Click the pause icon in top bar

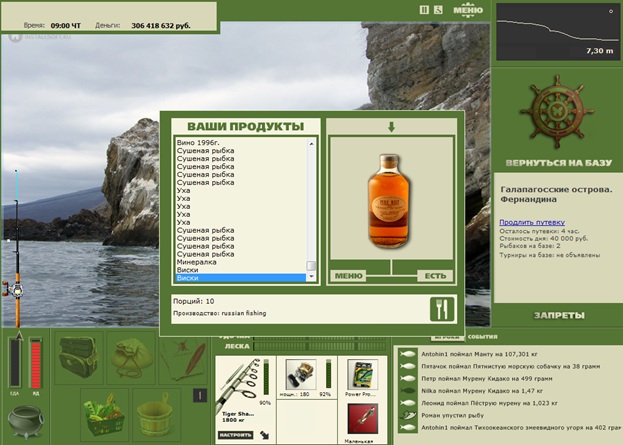coord(424,10)
